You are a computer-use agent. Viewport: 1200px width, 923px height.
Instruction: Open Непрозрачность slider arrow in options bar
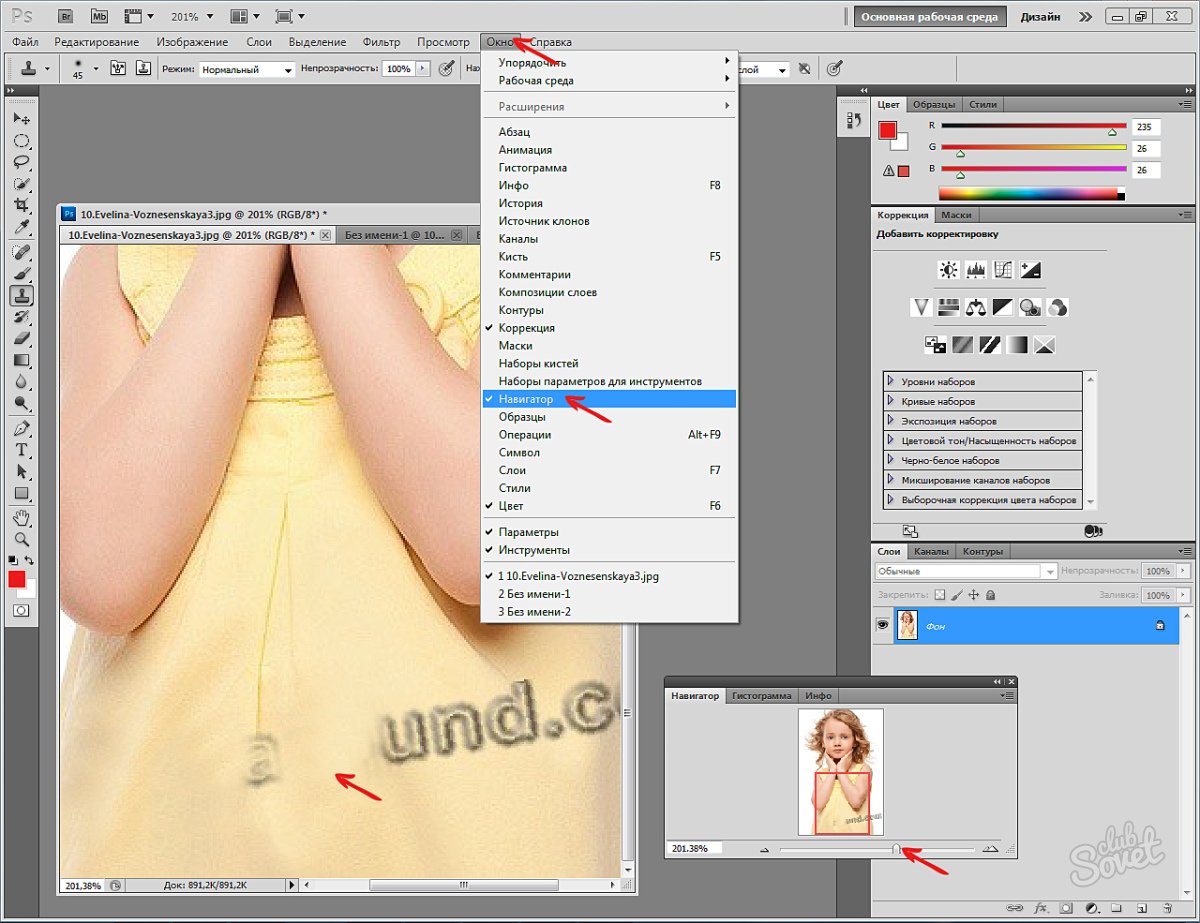[423, 69]
